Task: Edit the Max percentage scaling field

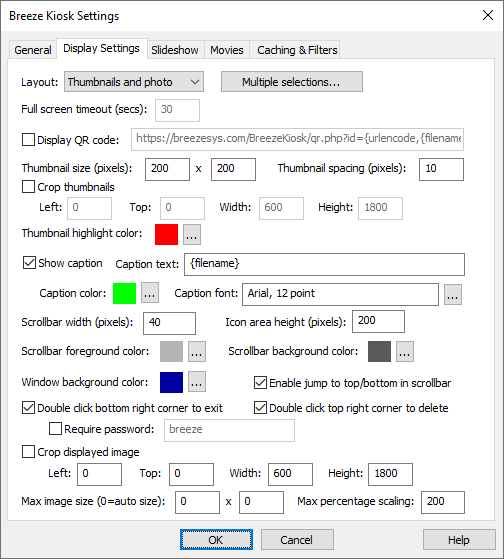Action: point(443,502)
